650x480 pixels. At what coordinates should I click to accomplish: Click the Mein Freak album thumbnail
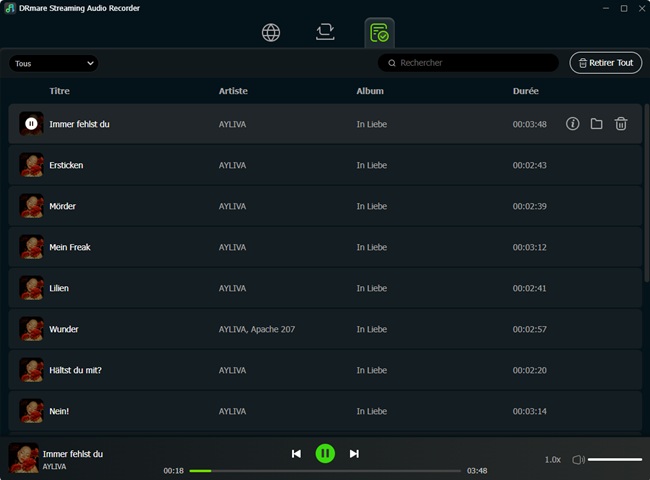[x=31, y=247]
